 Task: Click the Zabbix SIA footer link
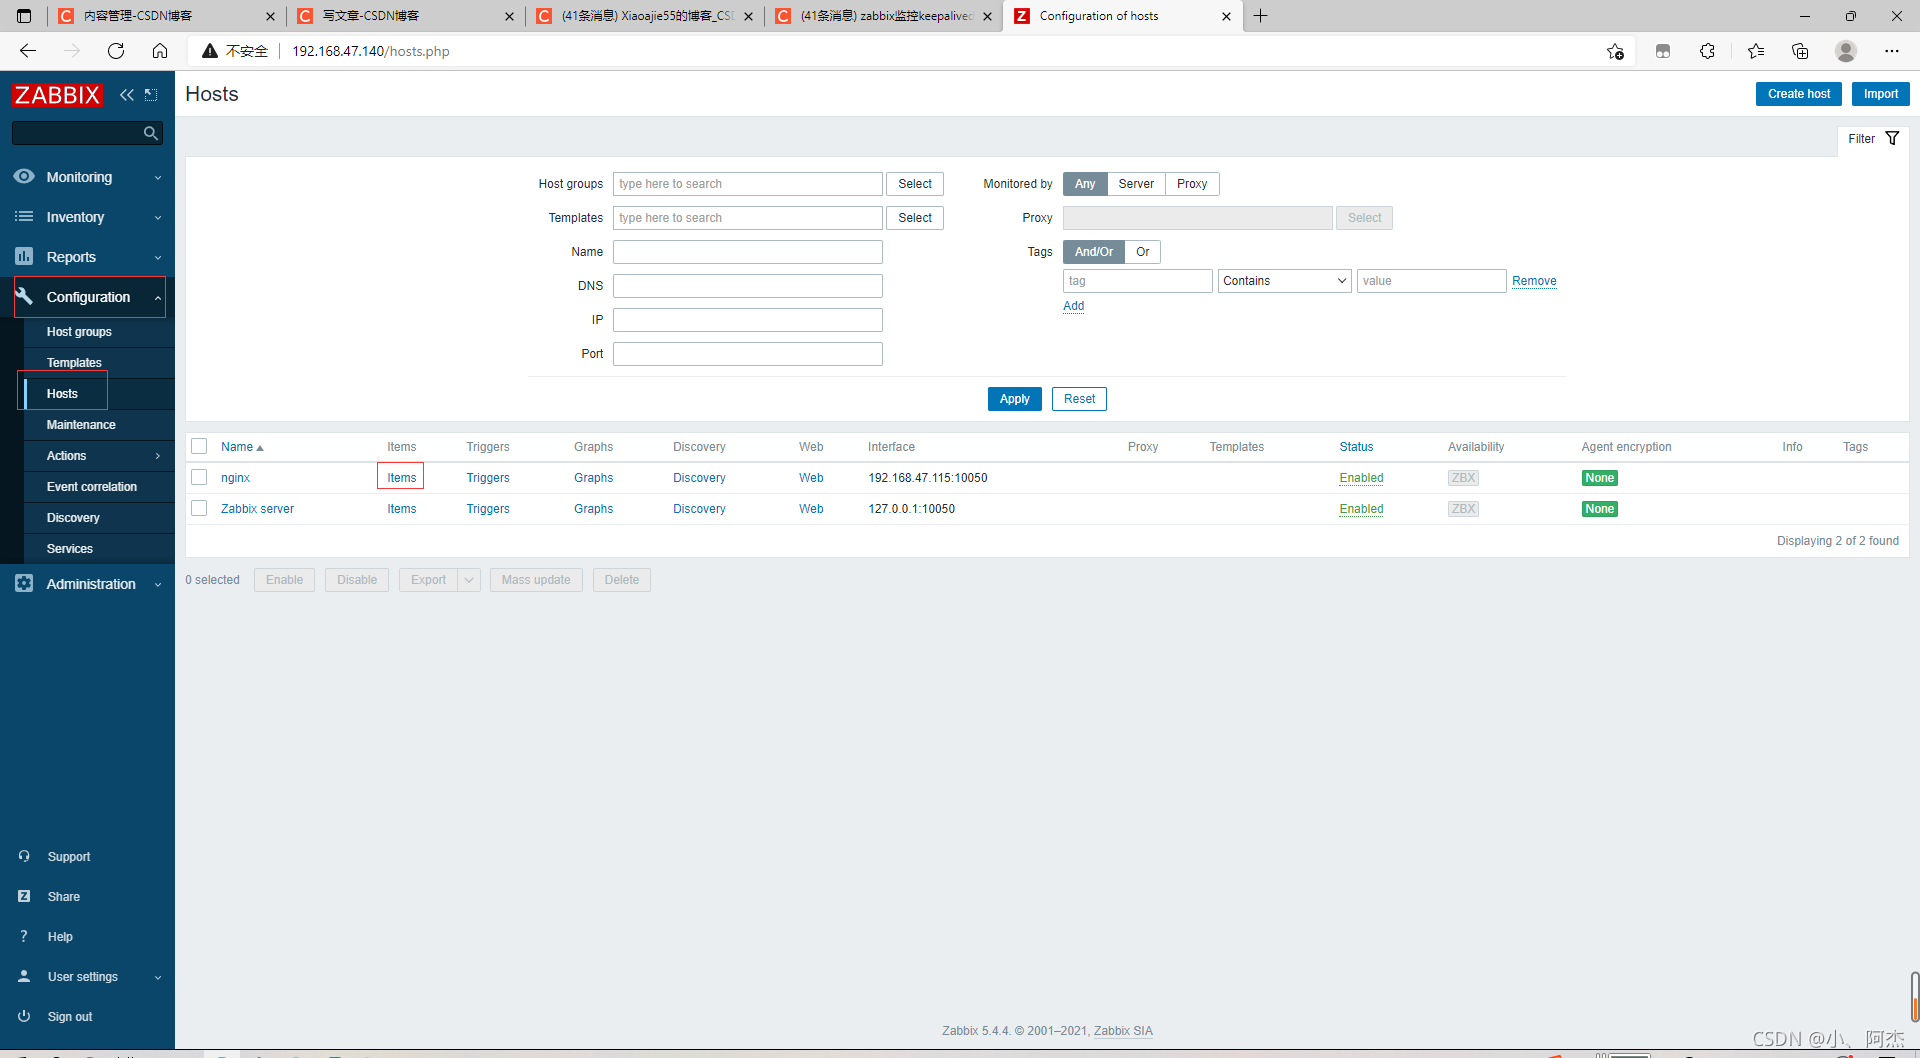pyautogui.click(x=1123, y=1031)
